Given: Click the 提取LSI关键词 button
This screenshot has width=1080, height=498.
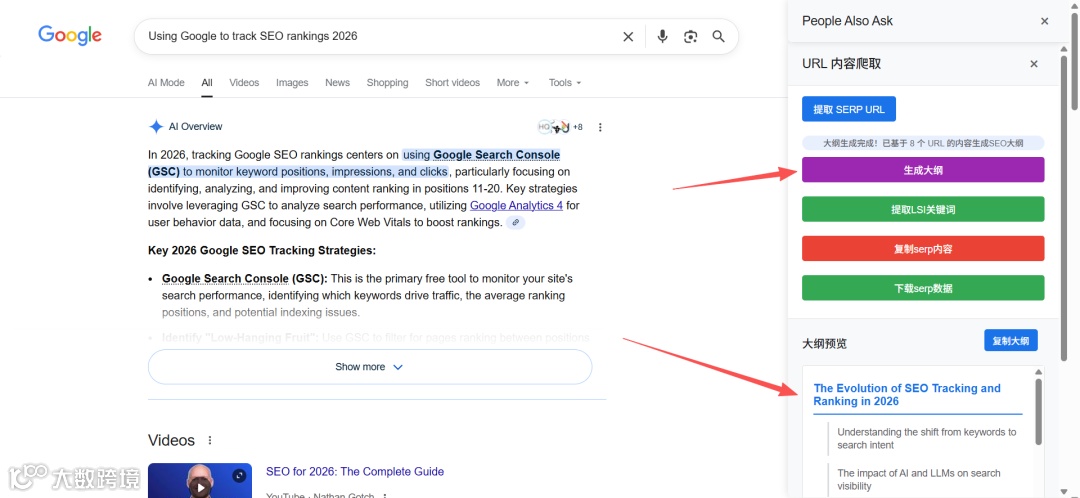Looking at the screenshot, I should [923, 209].
